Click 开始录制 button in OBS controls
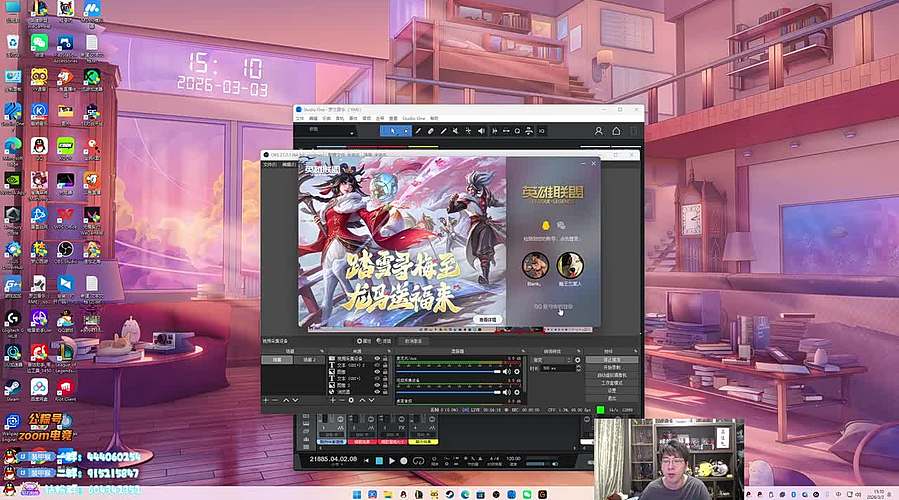Image resolution: width=899 pixels, height=500 pixels. tap(611, 367)
